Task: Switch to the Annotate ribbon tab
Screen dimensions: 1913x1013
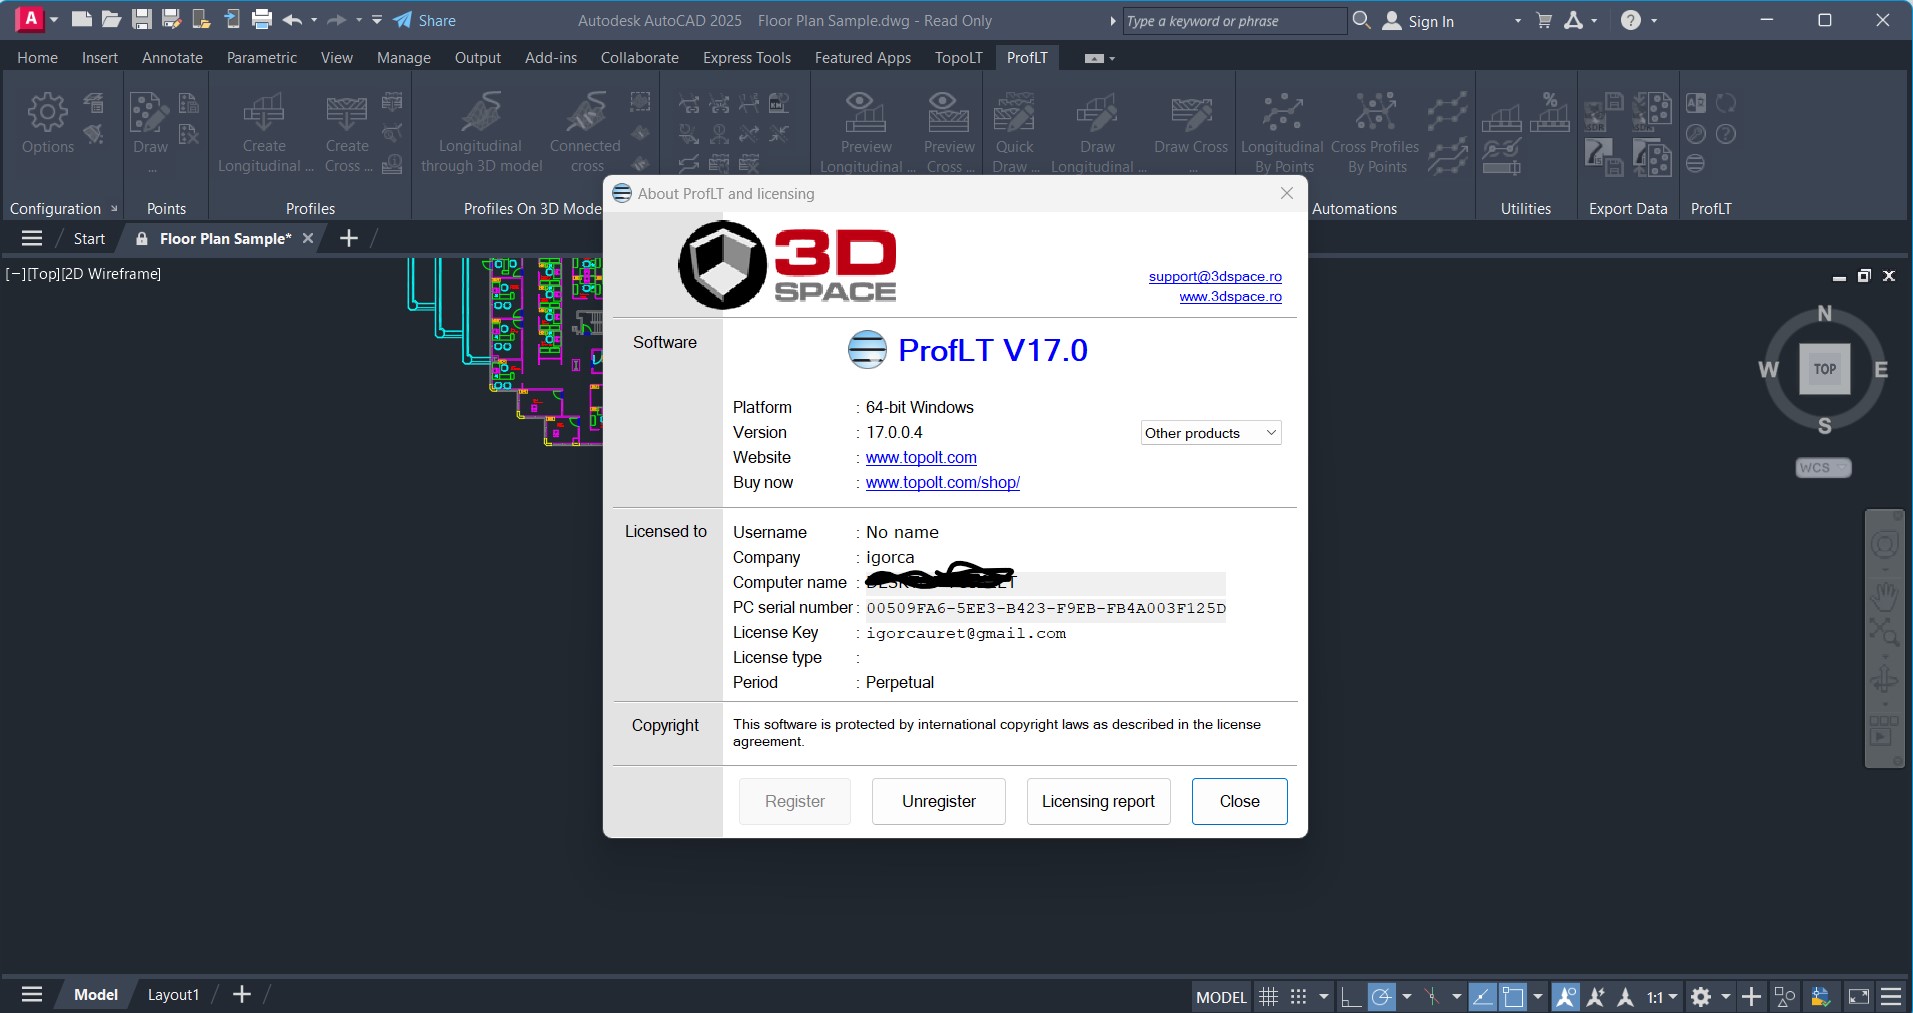Action: point(172,58)
